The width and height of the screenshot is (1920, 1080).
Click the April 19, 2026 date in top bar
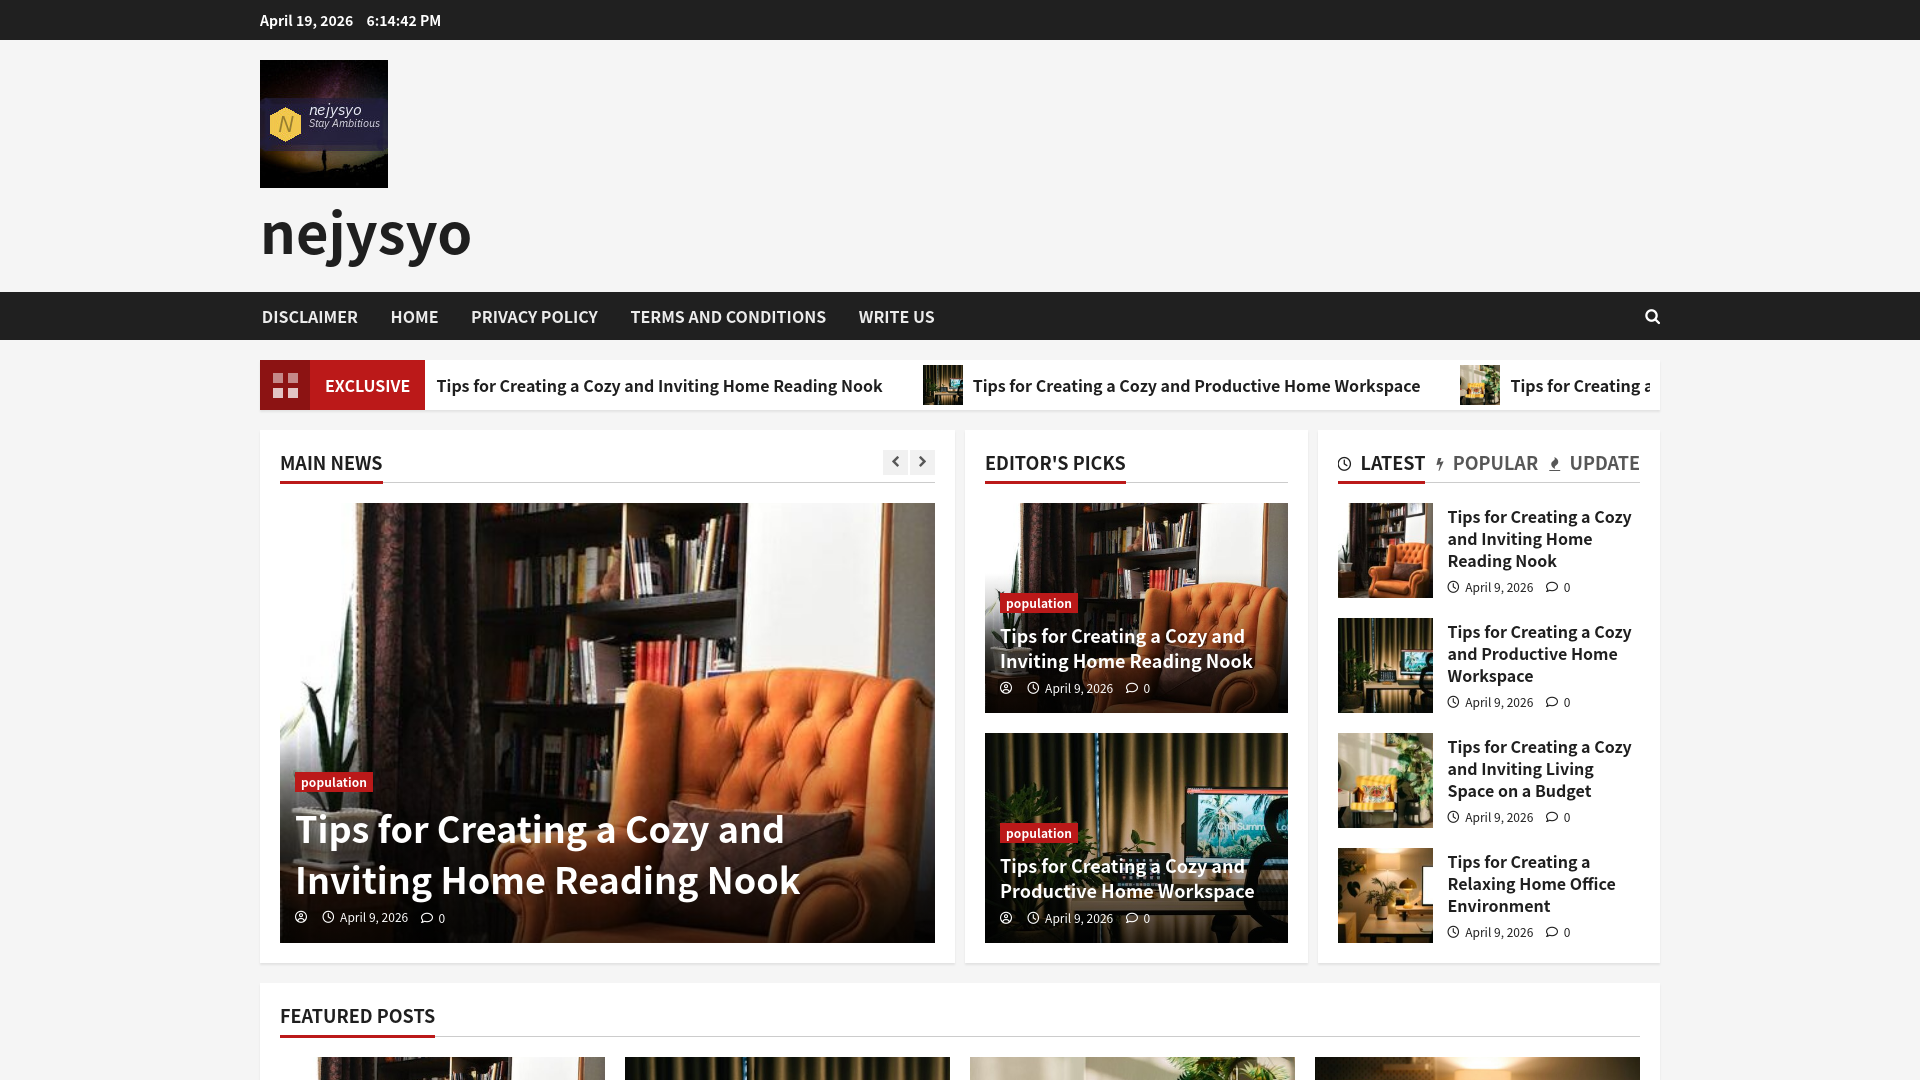pyautogui.click(x=306, y=21)
